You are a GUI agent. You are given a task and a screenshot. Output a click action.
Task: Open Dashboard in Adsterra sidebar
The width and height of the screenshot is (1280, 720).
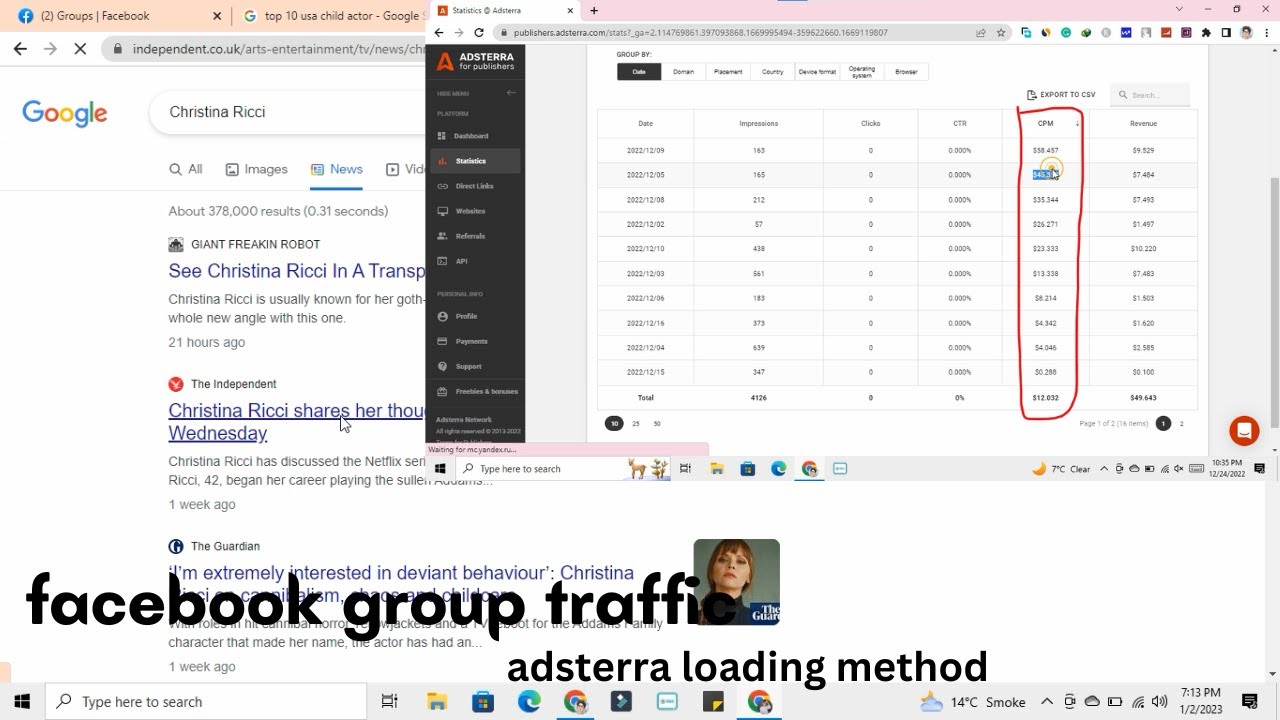point(470,136)
